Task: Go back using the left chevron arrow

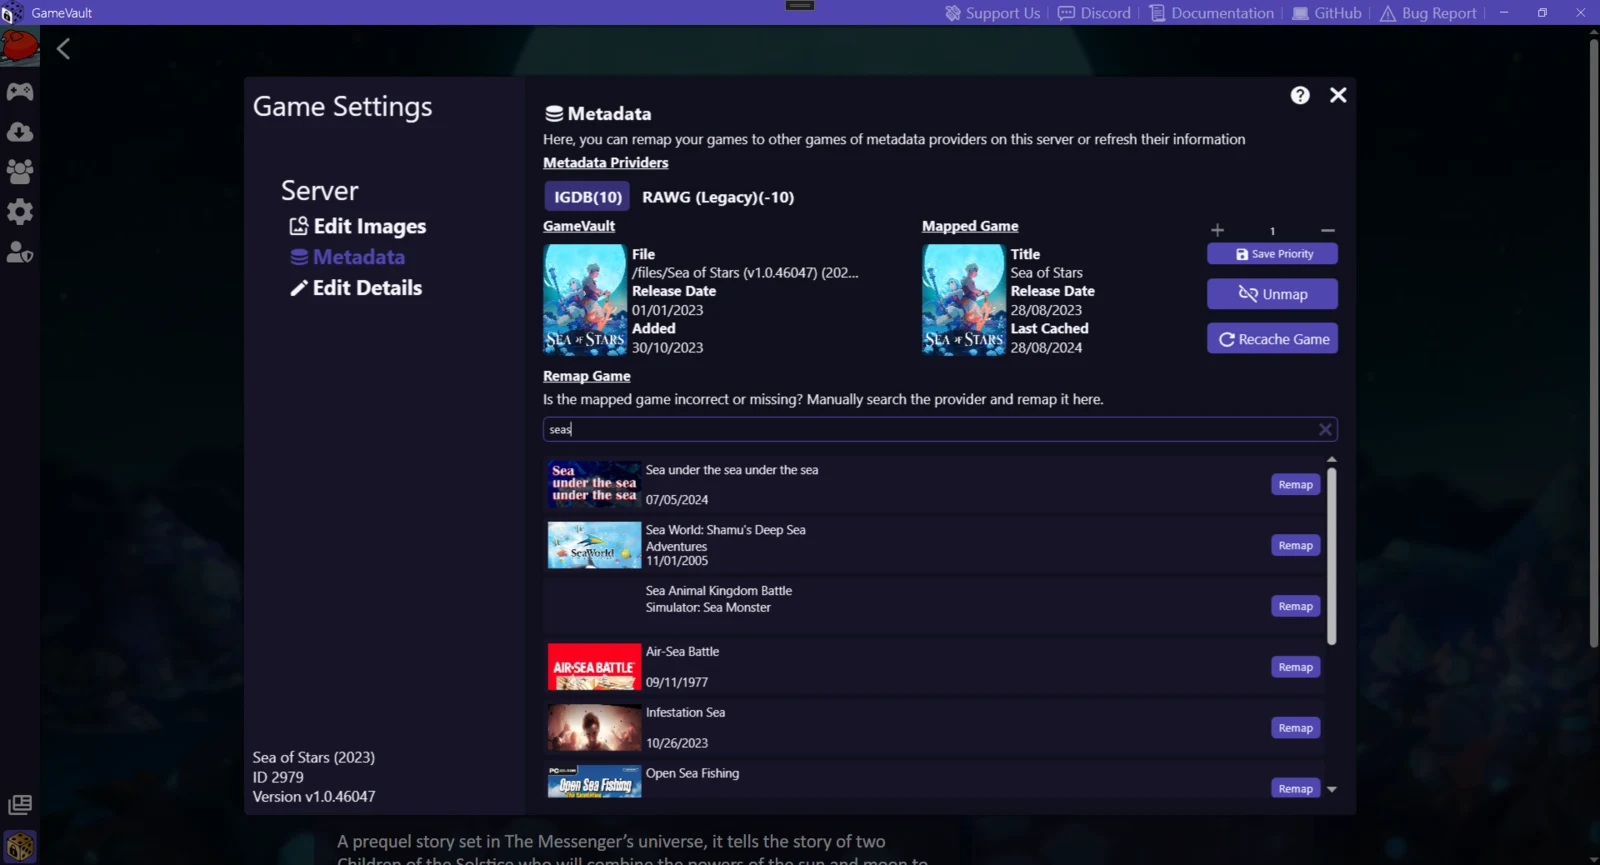Action: 63,49
